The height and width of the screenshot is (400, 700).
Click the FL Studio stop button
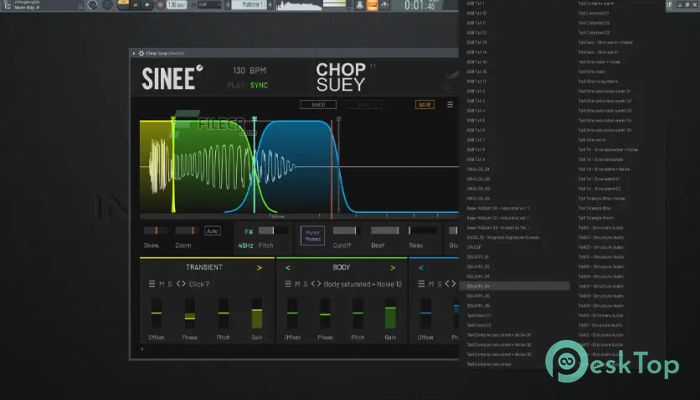coord(148,5)
